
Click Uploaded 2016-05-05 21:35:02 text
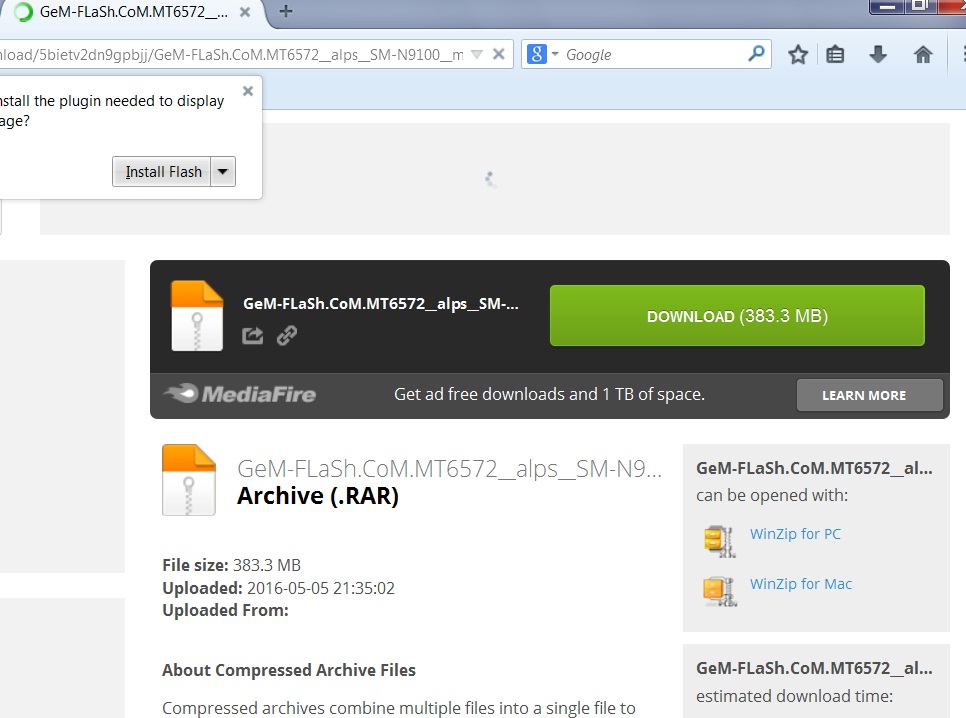278,588
